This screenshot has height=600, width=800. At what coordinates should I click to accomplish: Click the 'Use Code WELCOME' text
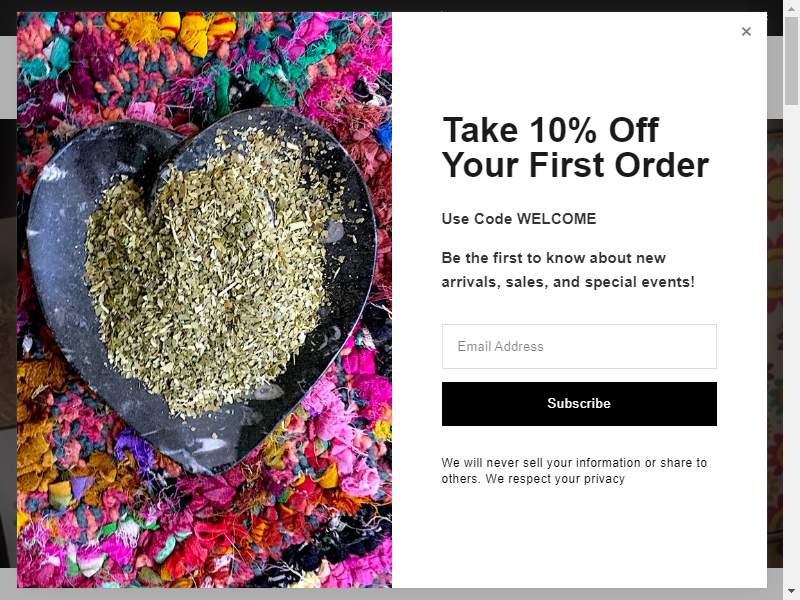click(518, 219)
